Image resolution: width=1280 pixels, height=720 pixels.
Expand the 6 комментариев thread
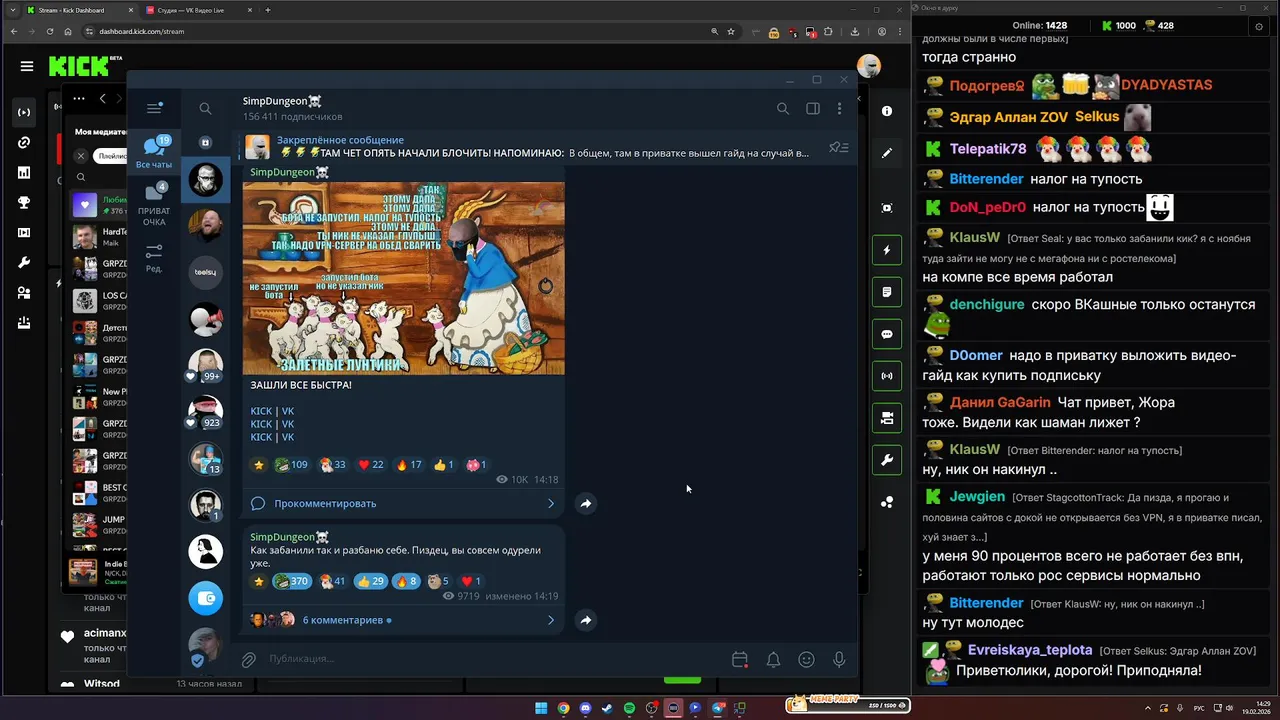[403, 620]
